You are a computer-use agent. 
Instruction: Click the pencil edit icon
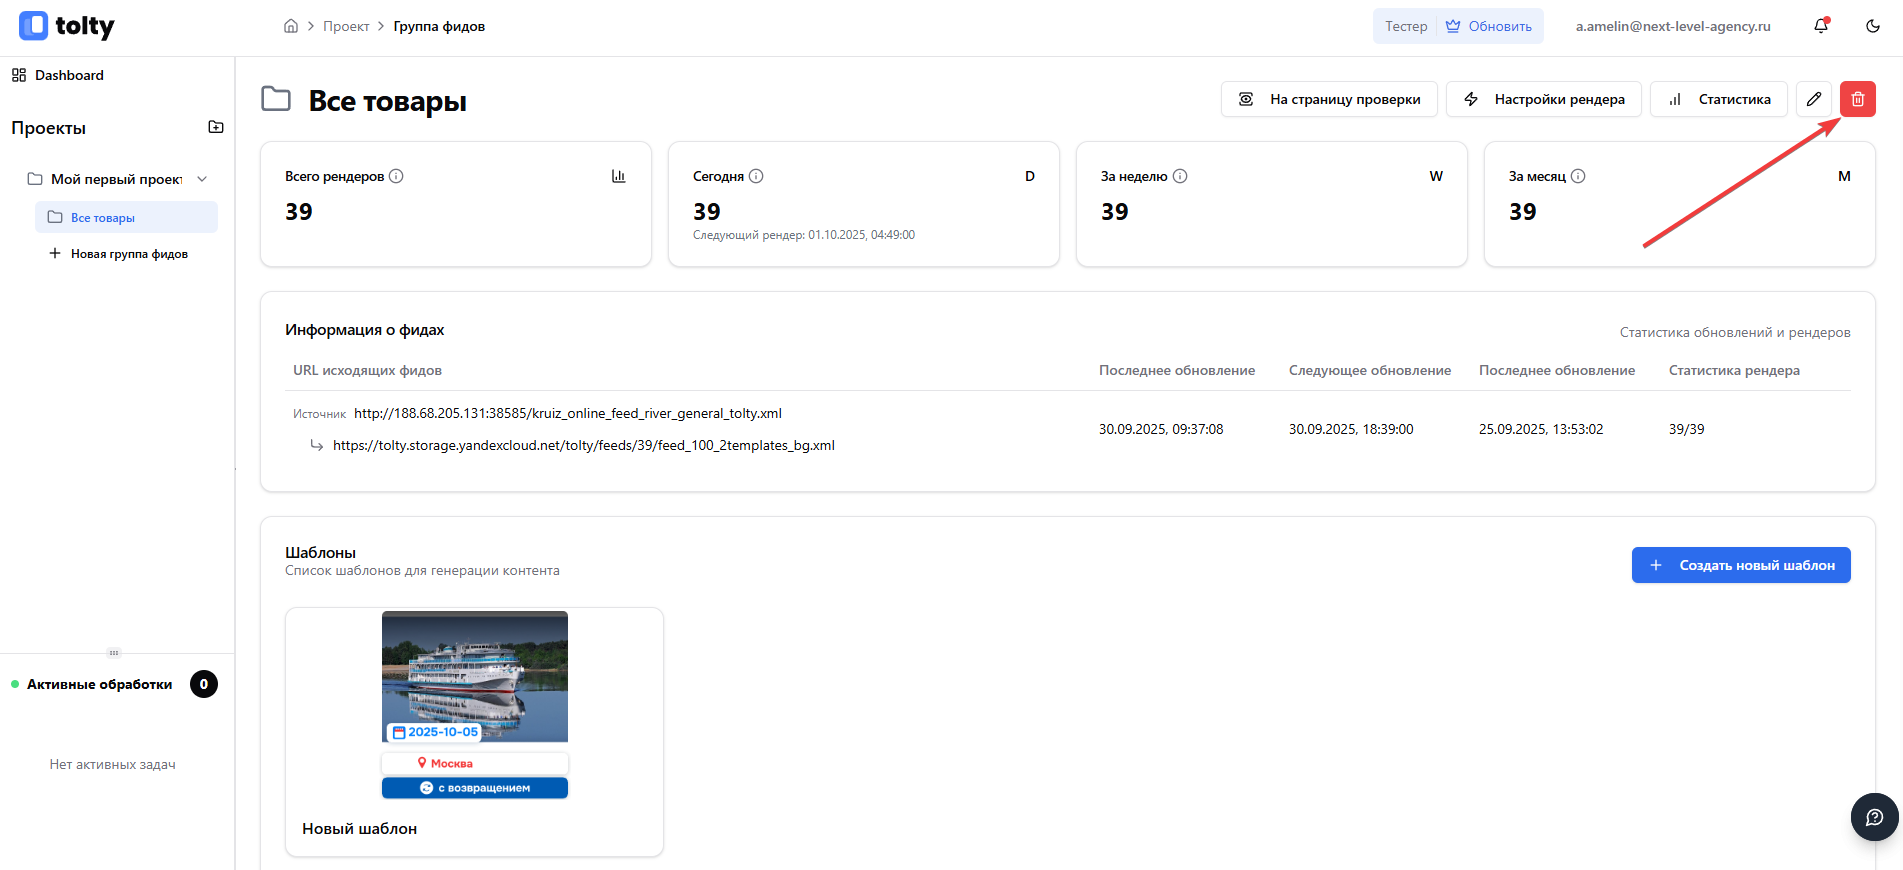click(1814, 99)
